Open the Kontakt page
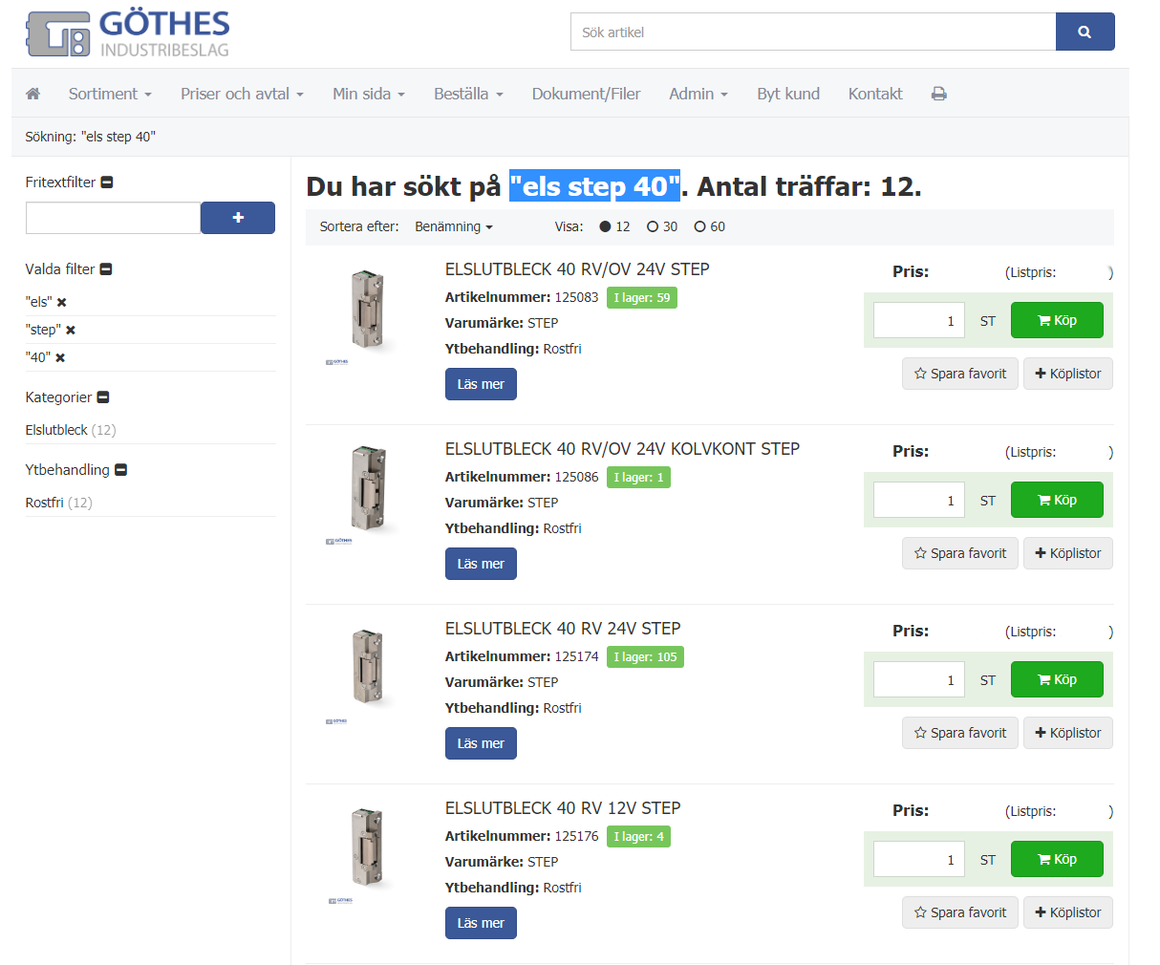The height and width of the screenshot is (965, 1160). (875, 94)
